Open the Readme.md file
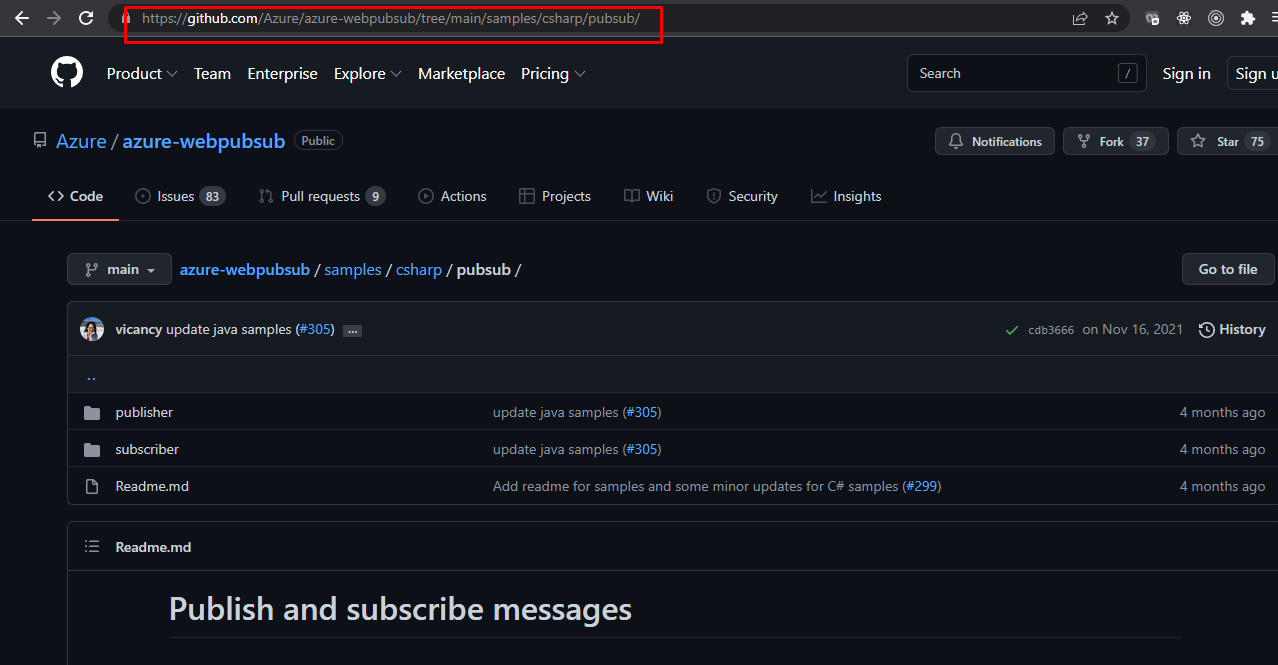 click(x=152, y=486)
